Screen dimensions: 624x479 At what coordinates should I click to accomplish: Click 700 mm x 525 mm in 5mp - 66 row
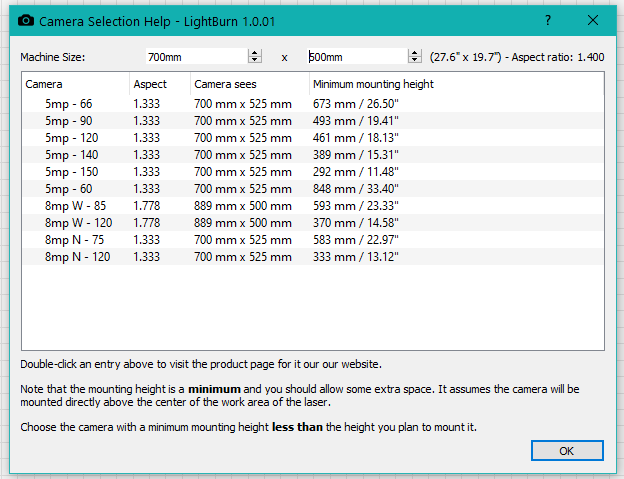coord(243,104)
